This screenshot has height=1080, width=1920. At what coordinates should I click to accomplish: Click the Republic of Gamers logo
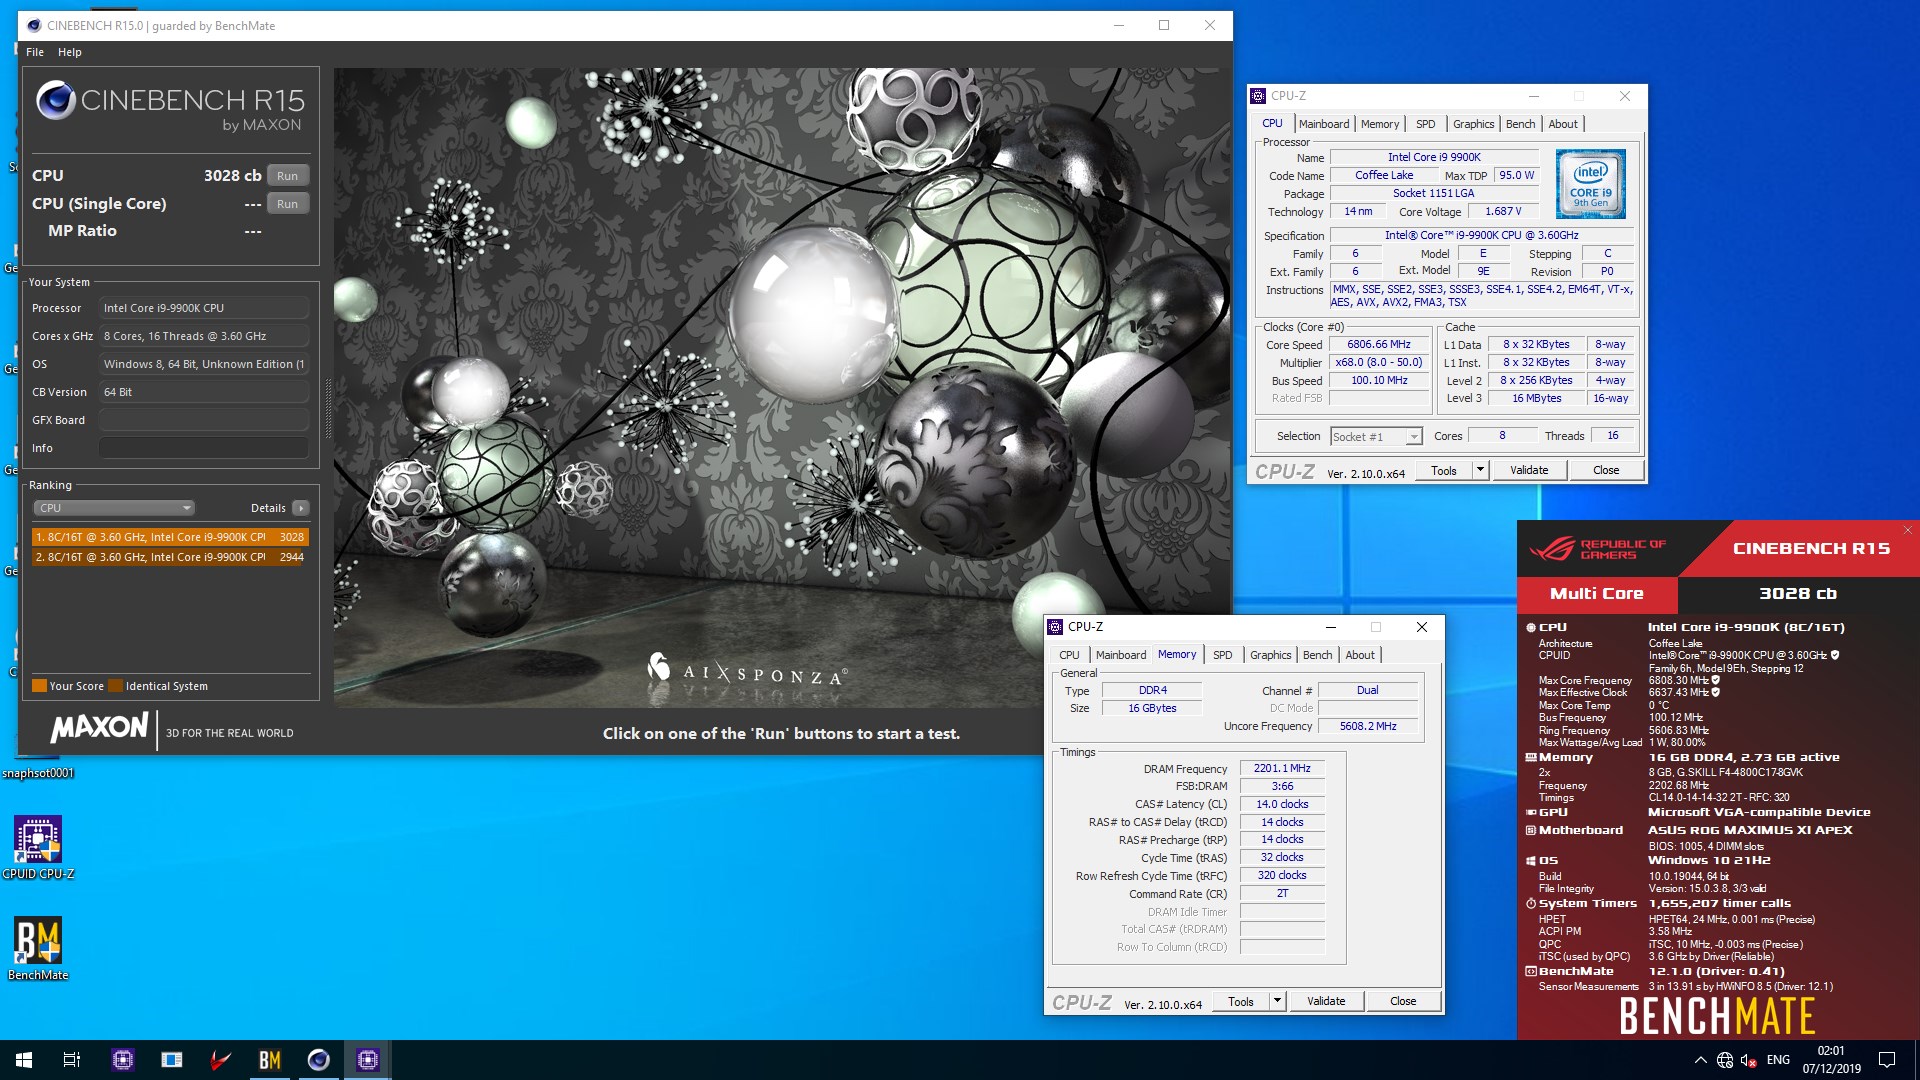1597,549
